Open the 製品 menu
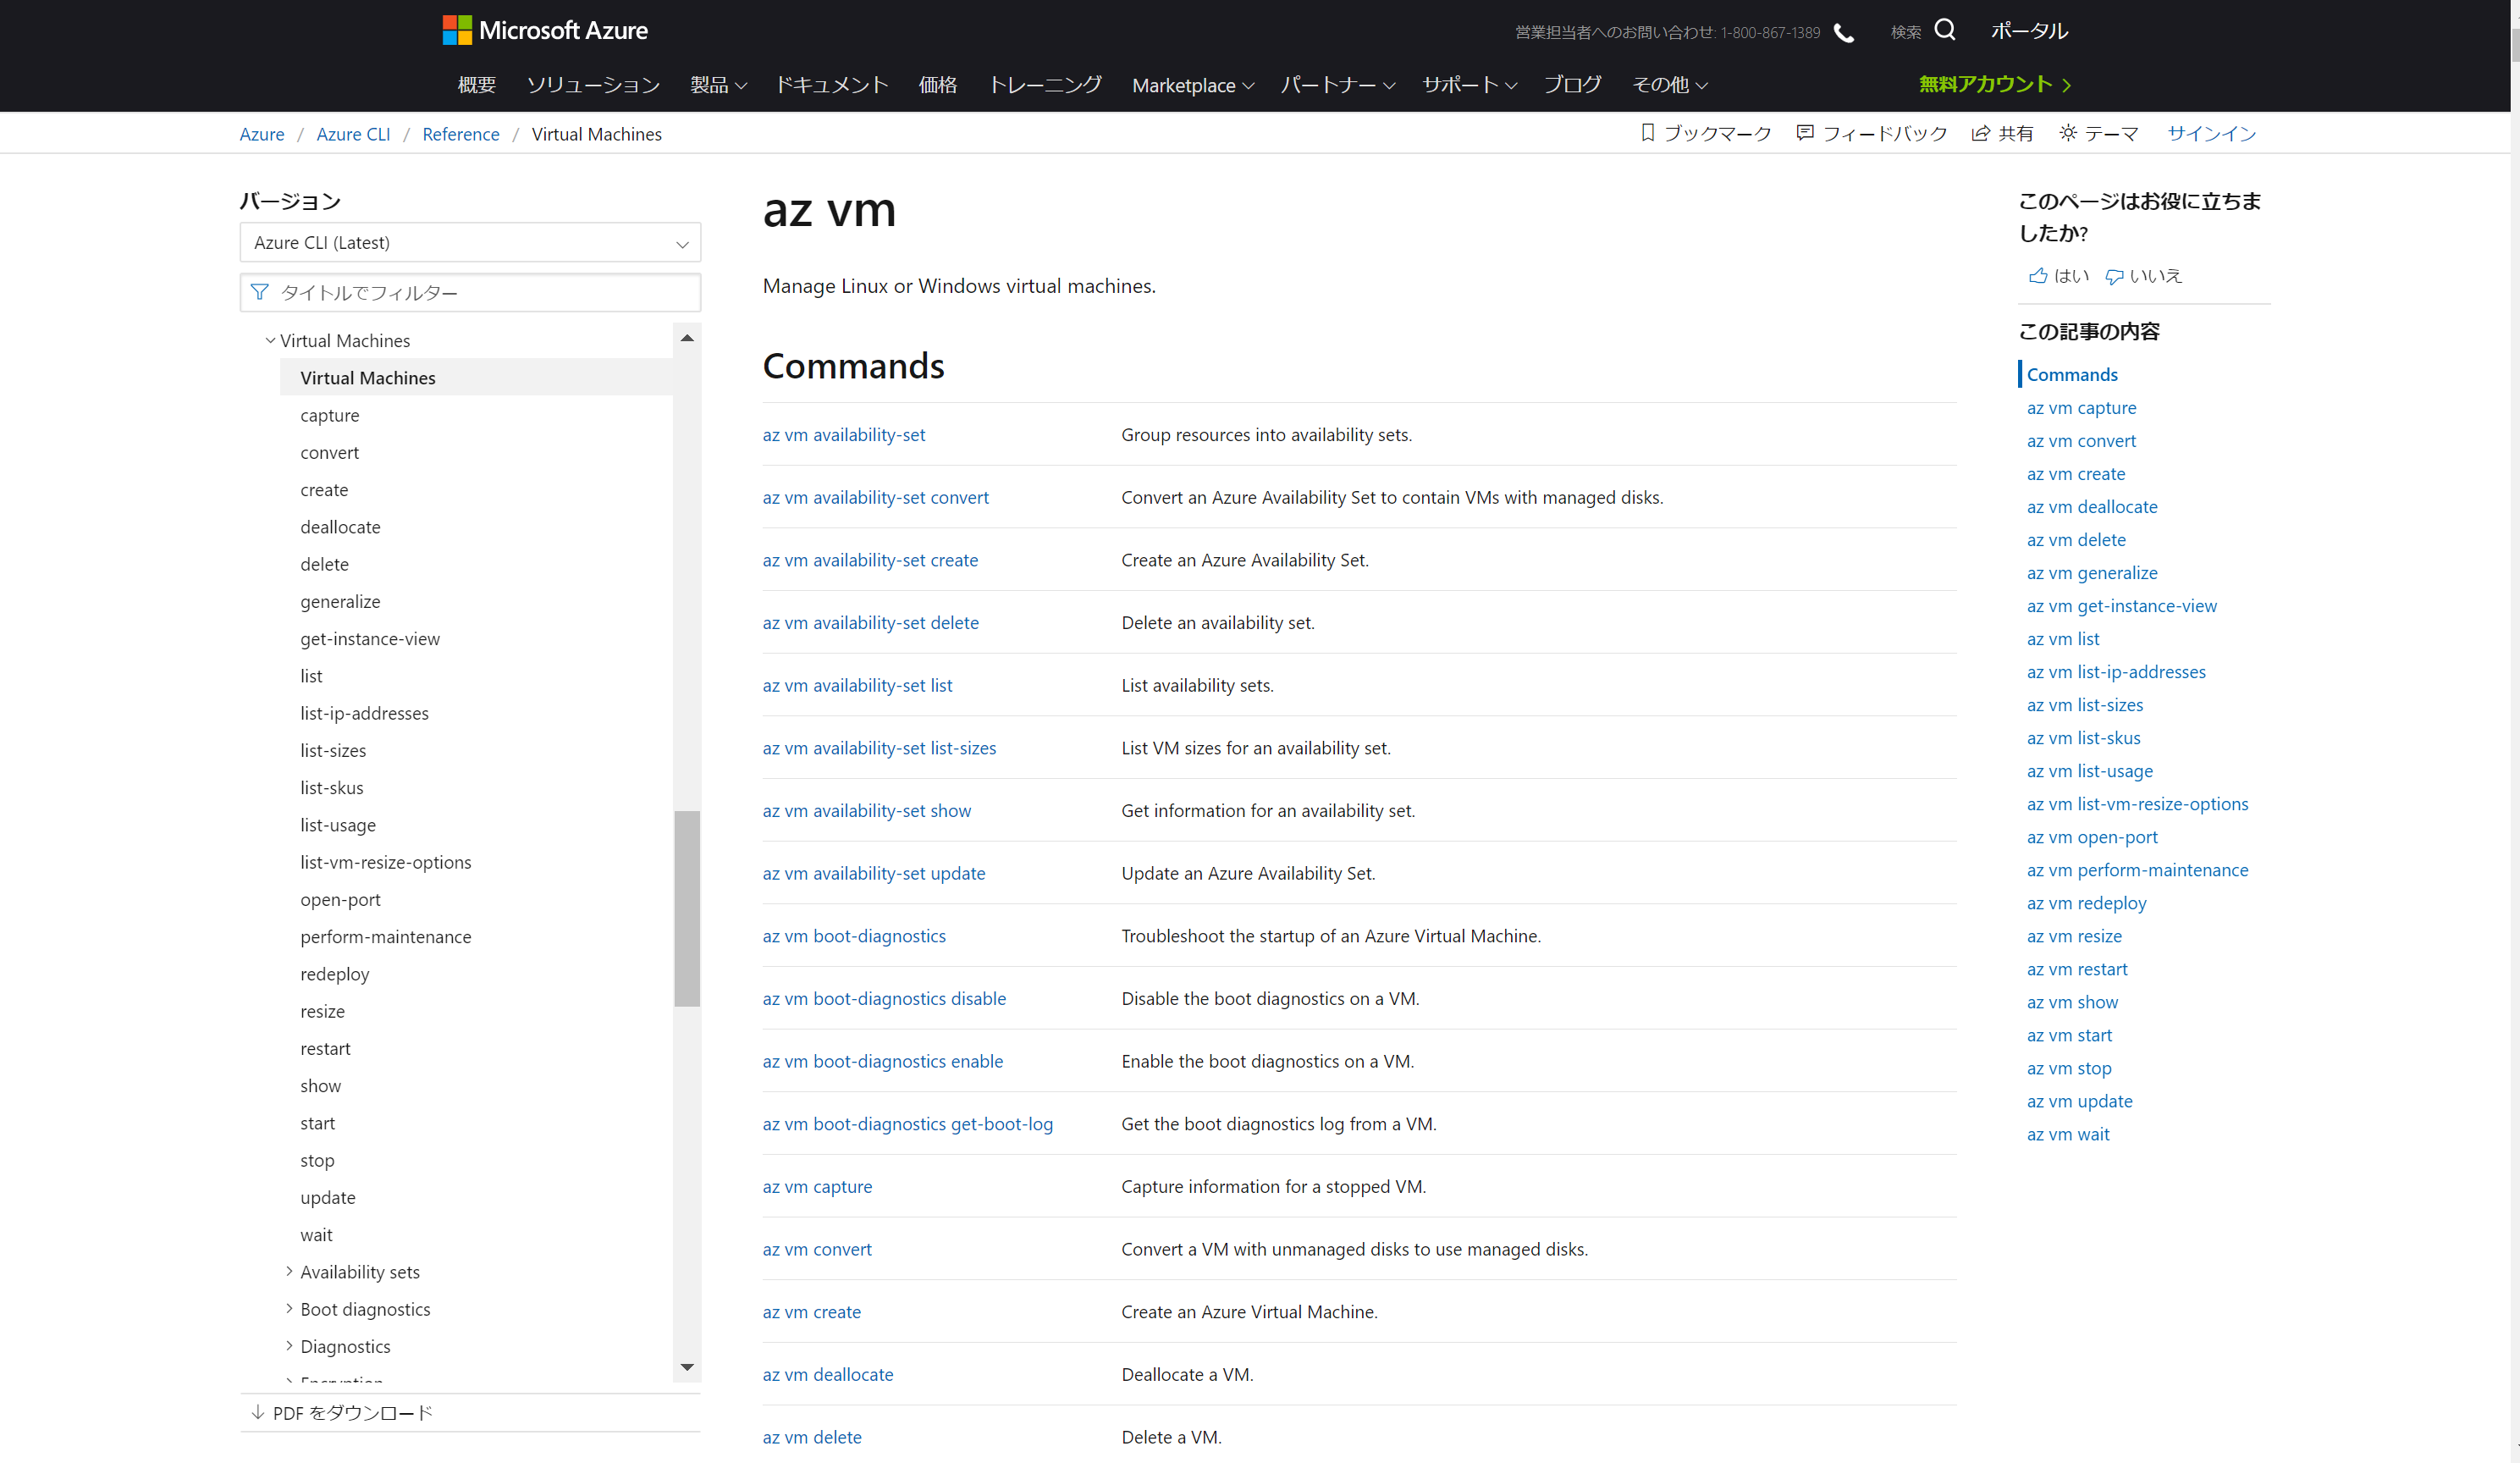Viewport: 2520px width, 1463px height. point(718,85)
